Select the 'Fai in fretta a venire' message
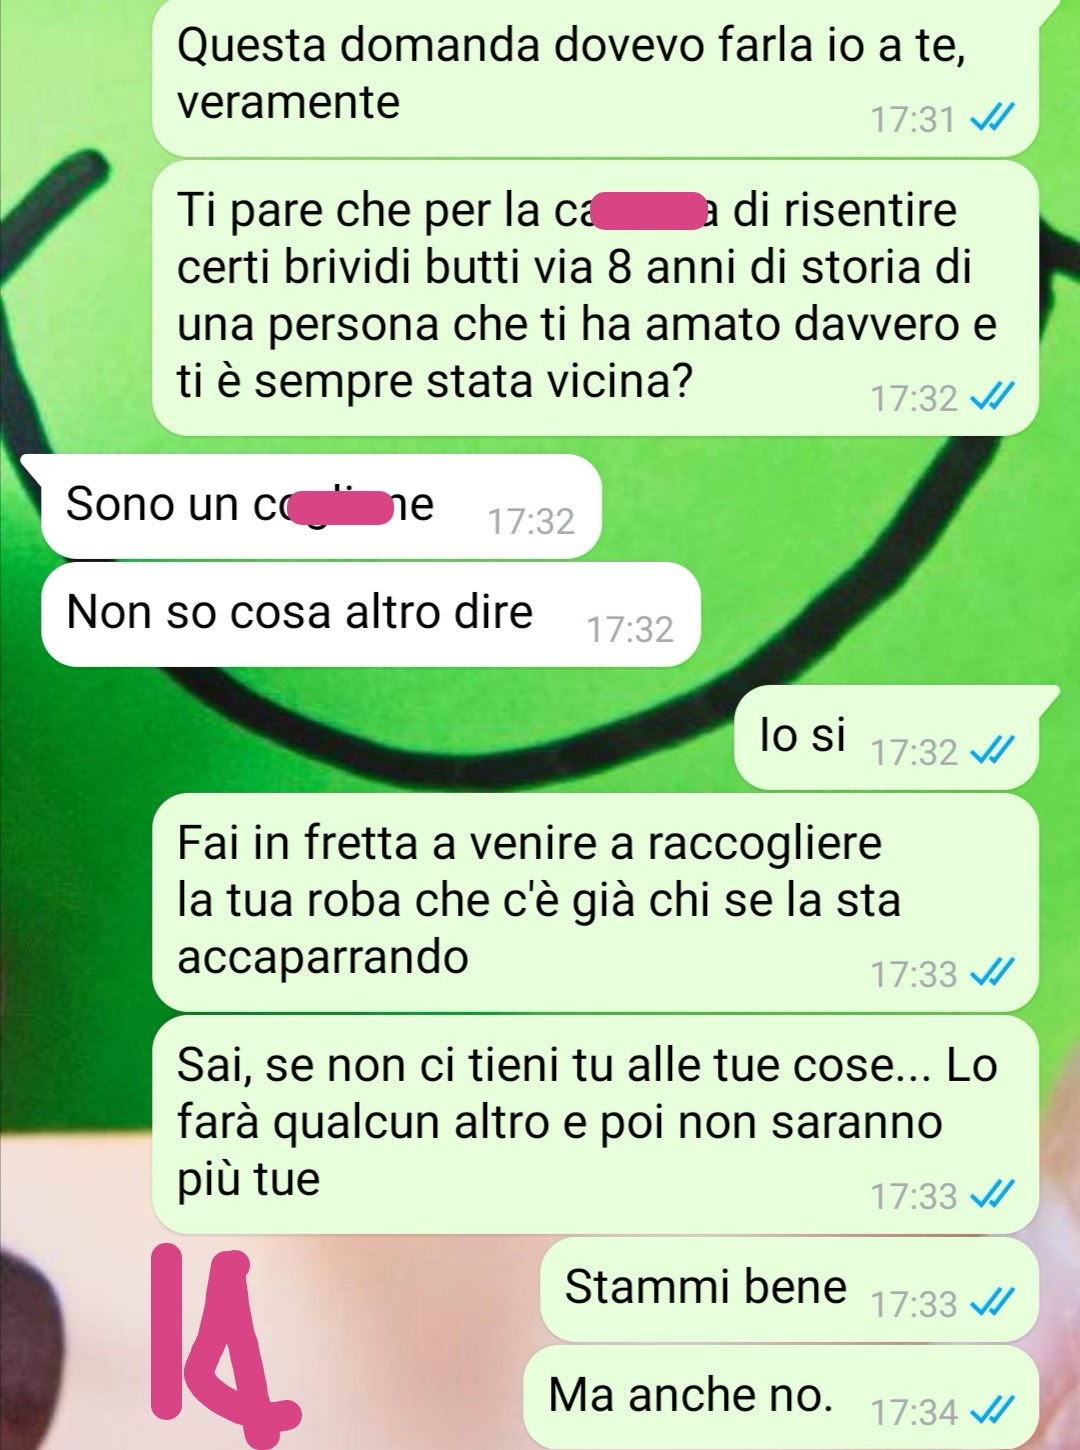1080x1450 pixels. click(595, 902)
